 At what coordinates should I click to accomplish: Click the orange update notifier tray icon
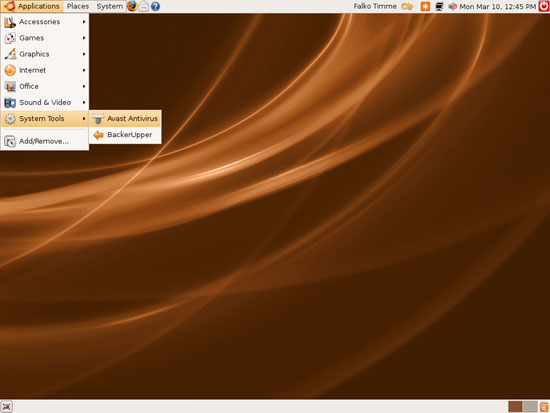(x=425, y=6)
